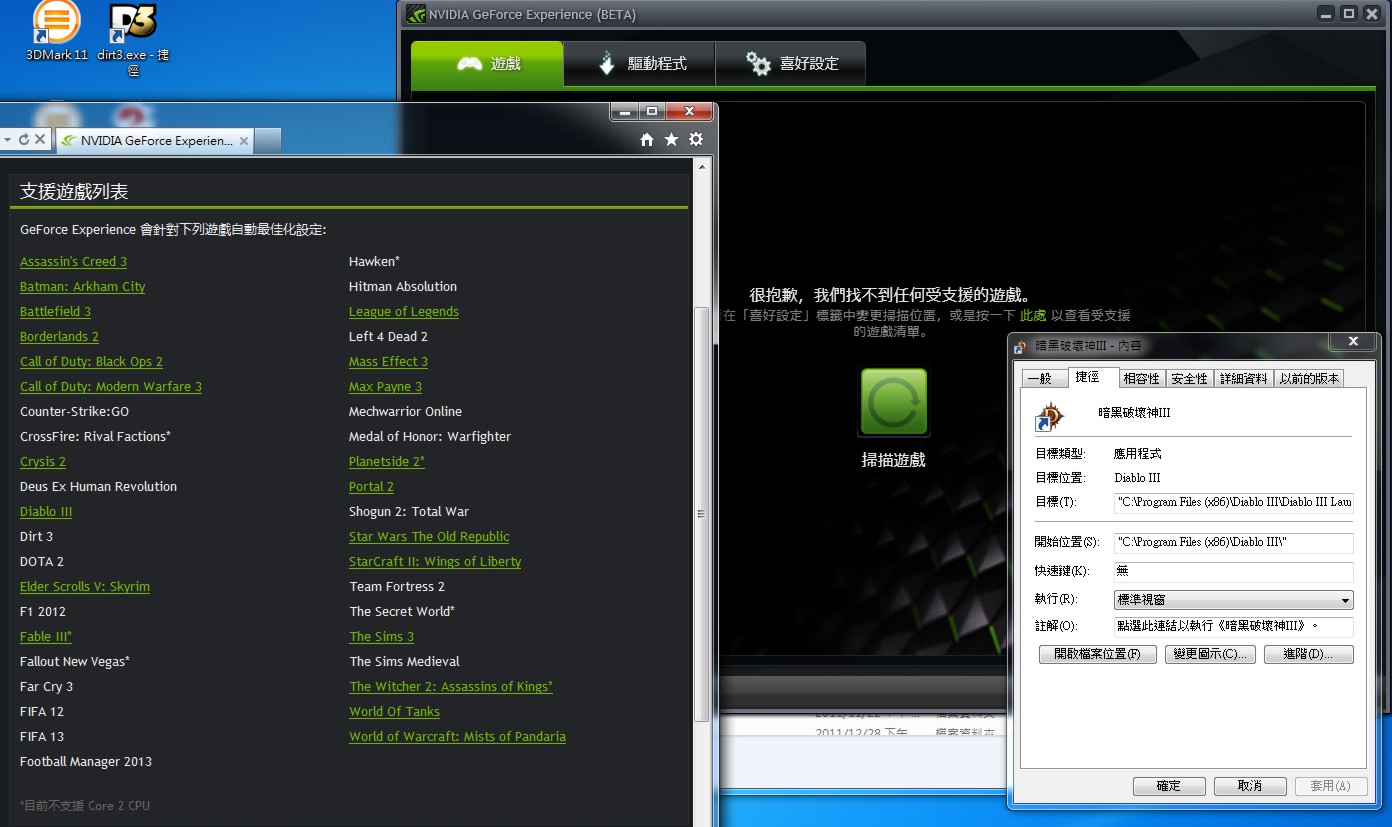Image resolution: width=1392 pixels, height=827 pixels.
Task: Click the 註解 input field
Action: click(x=1233, y=626)
